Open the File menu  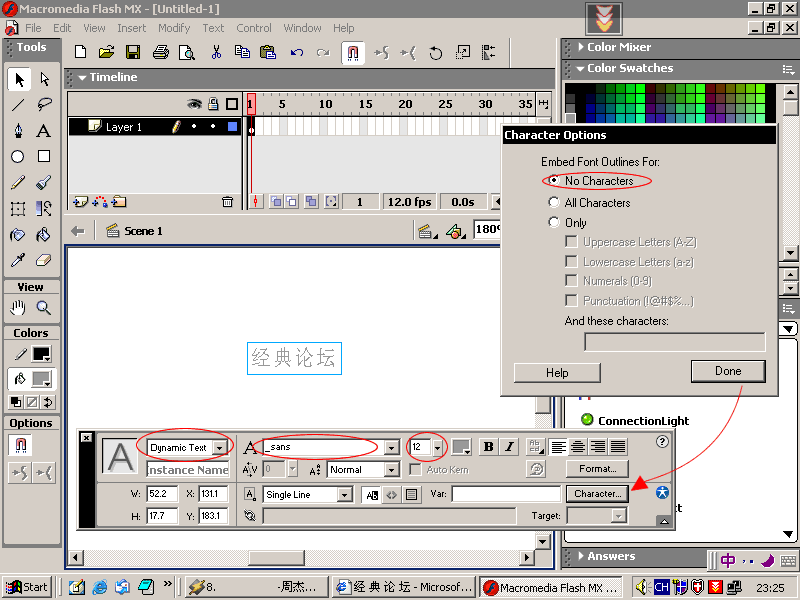[x=33, y=28]
